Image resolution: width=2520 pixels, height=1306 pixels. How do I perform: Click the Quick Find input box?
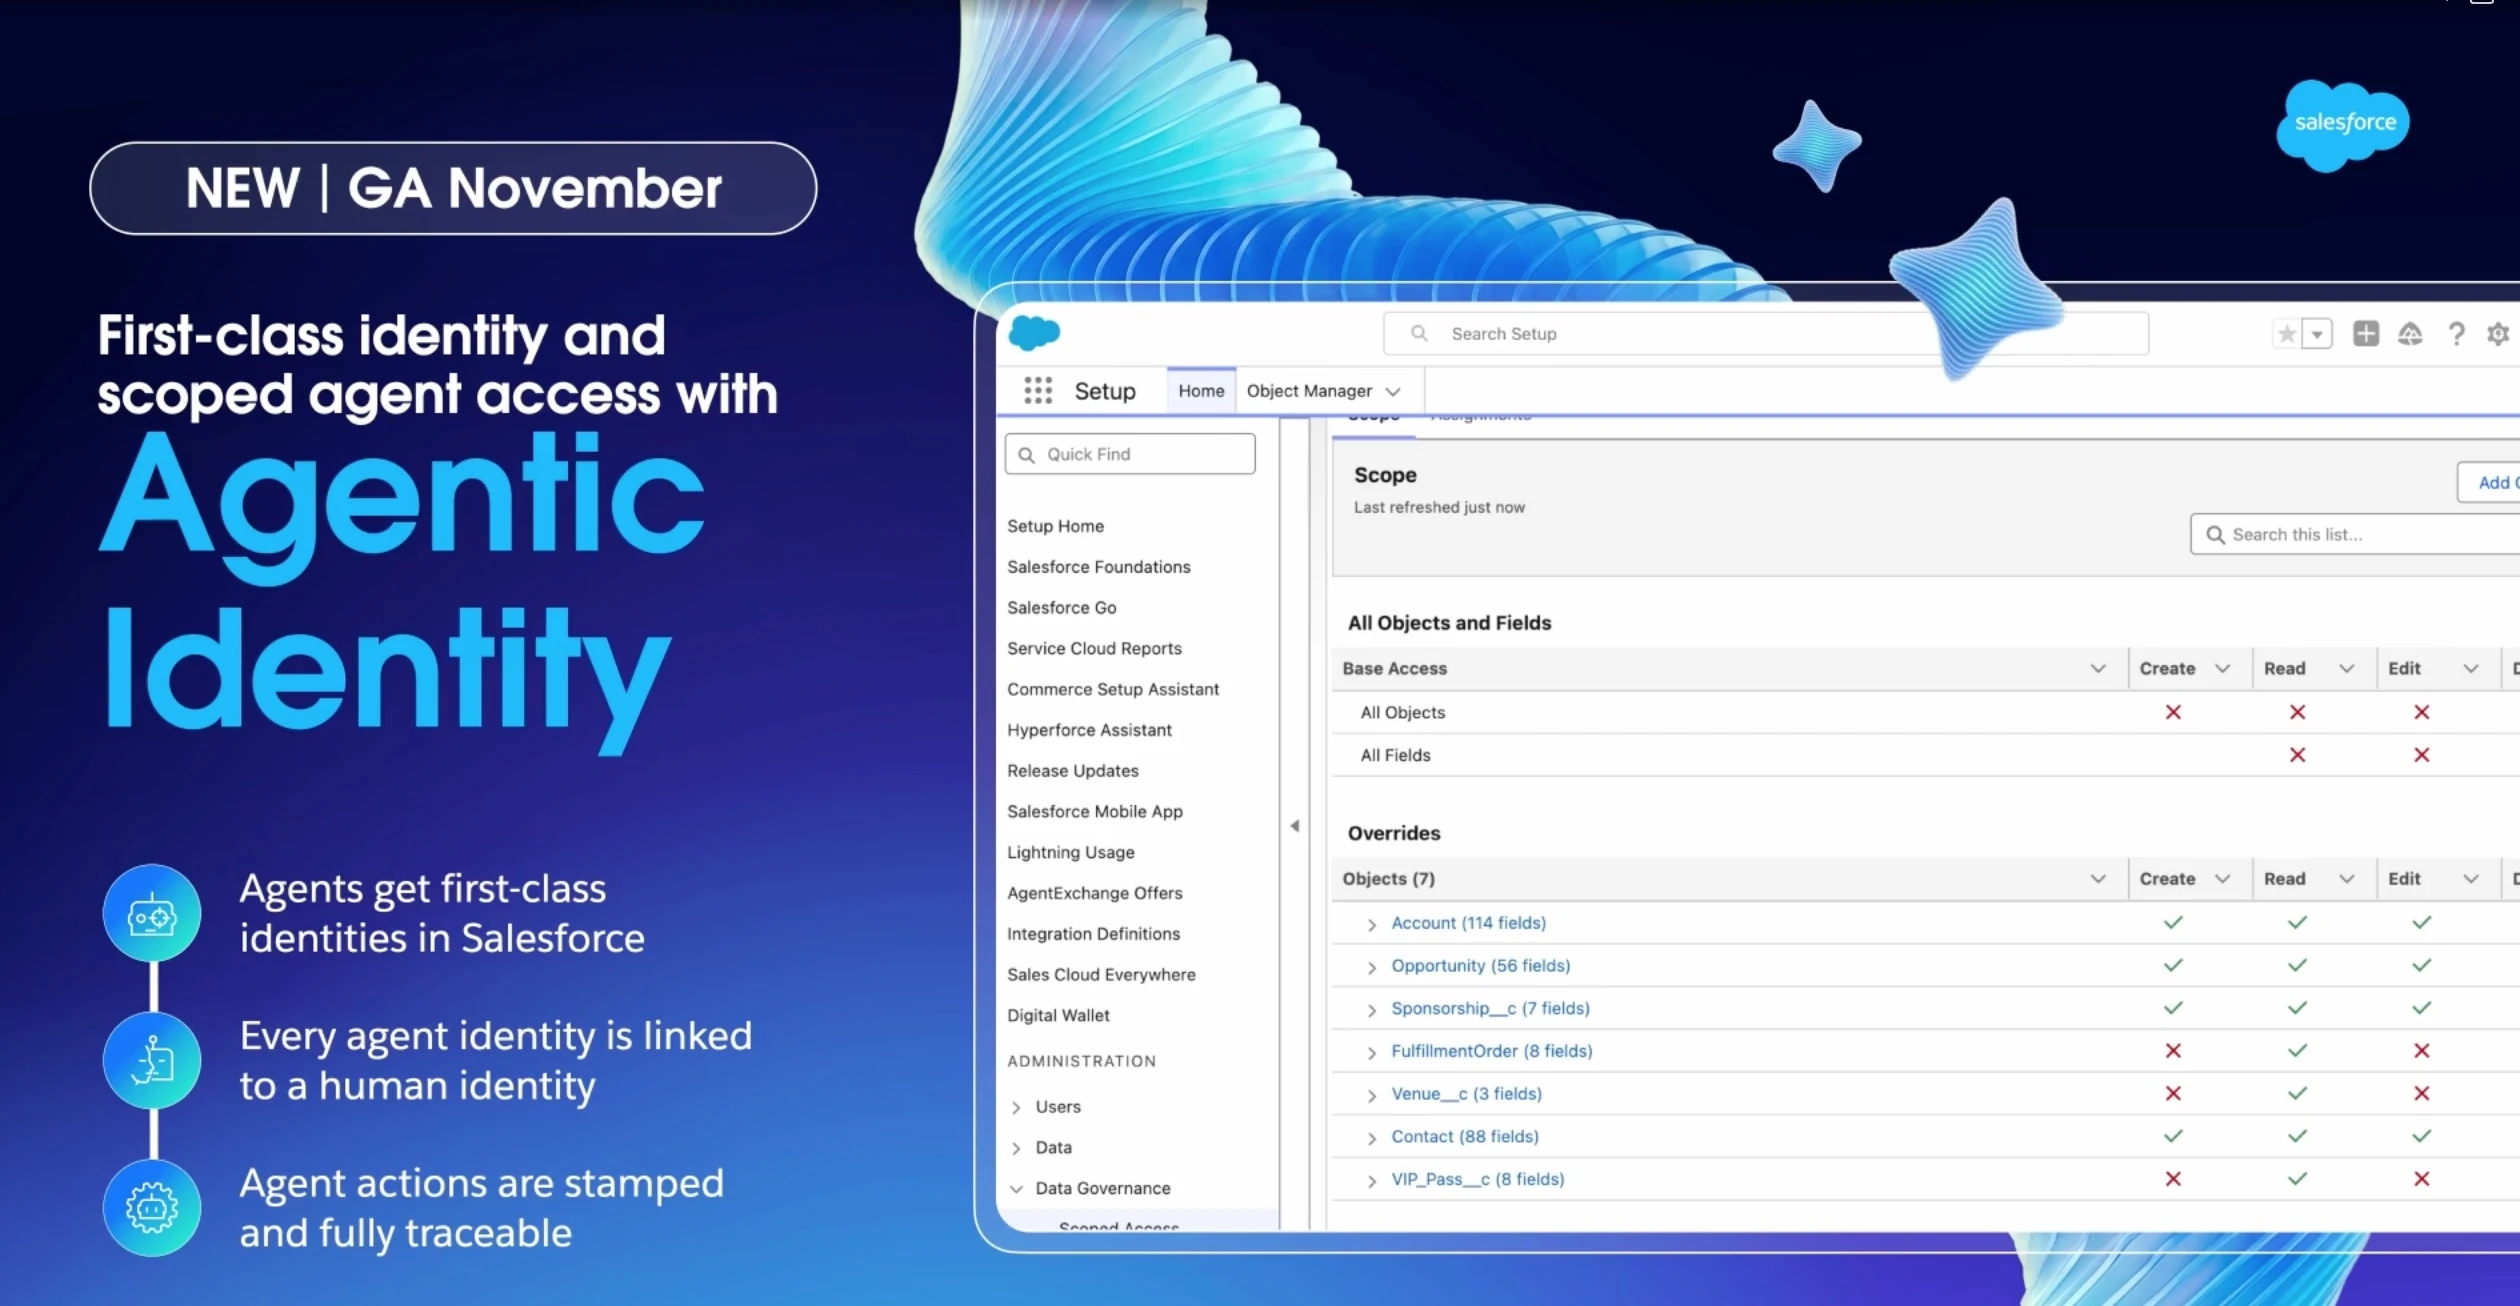[1130, 454]
